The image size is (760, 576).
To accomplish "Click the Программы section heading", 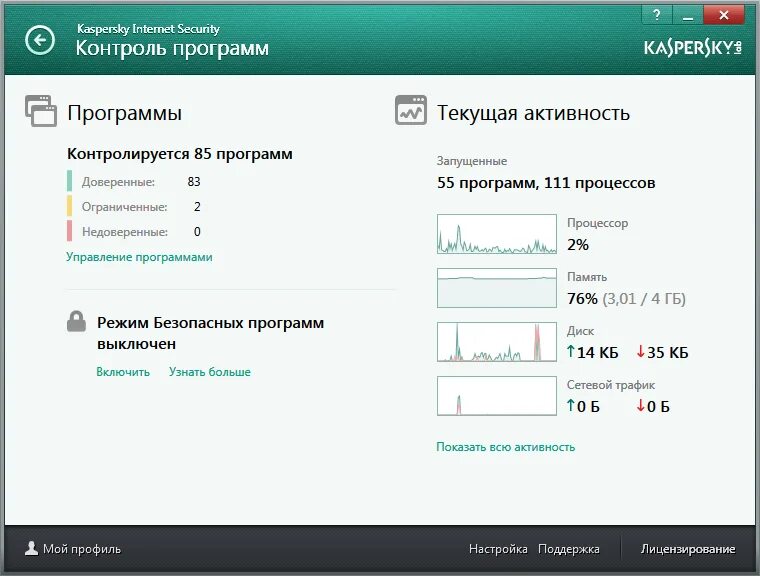I will tap(125, 113).
